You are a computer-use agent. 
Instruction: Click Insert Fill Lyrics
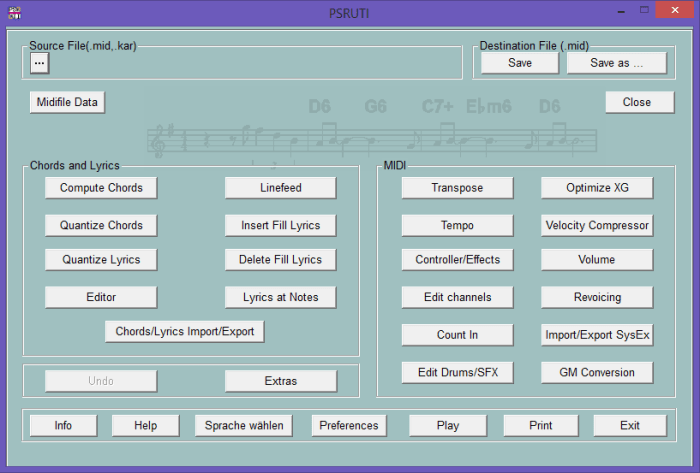(x=280, y=225)
